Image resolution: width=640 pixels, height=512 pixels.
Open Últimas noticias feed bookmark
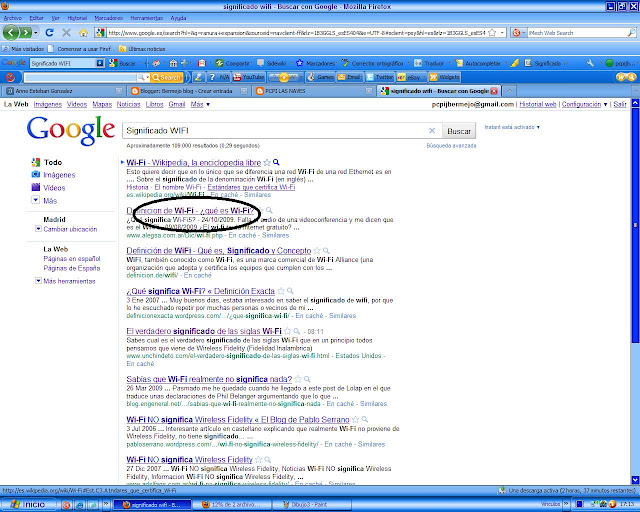click(142, 49)
